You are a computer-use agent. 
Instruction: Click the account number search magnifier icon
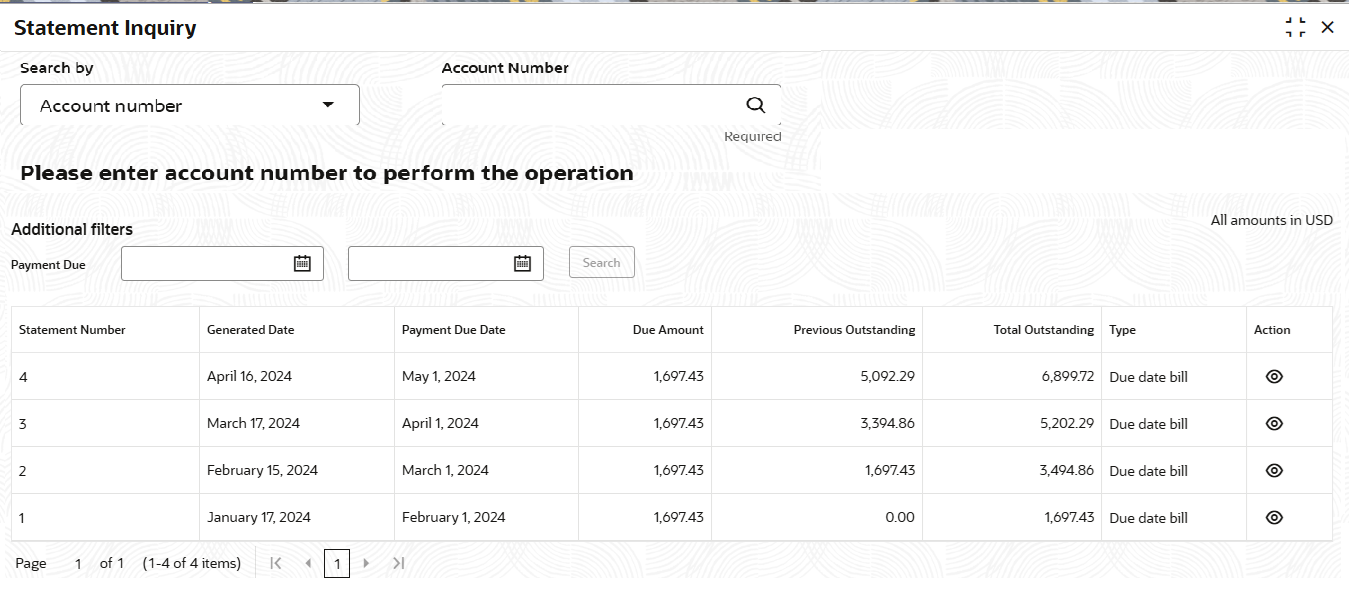756,105
